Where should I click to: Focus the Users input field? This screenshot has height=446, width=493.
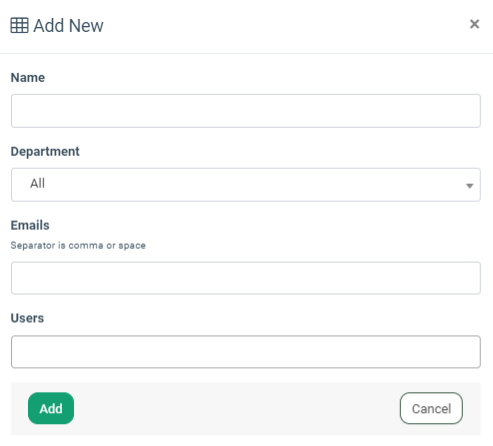click(x=246, y=352)
